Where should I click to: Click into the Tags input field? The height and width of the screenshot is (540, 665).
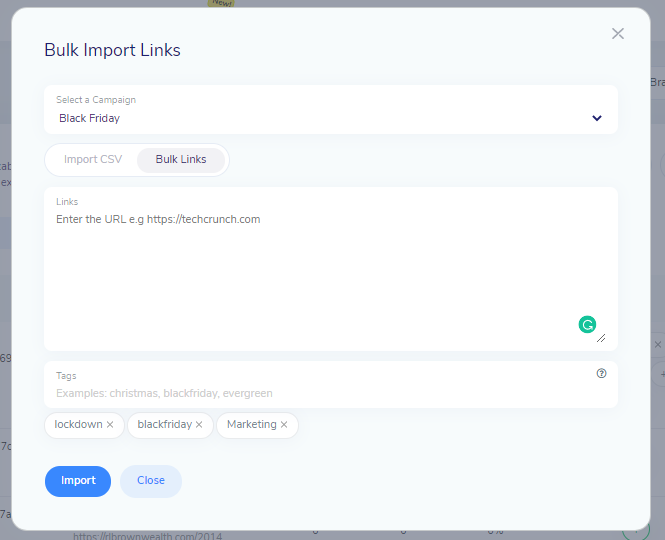pyautogui.click(x=320, y=393)
